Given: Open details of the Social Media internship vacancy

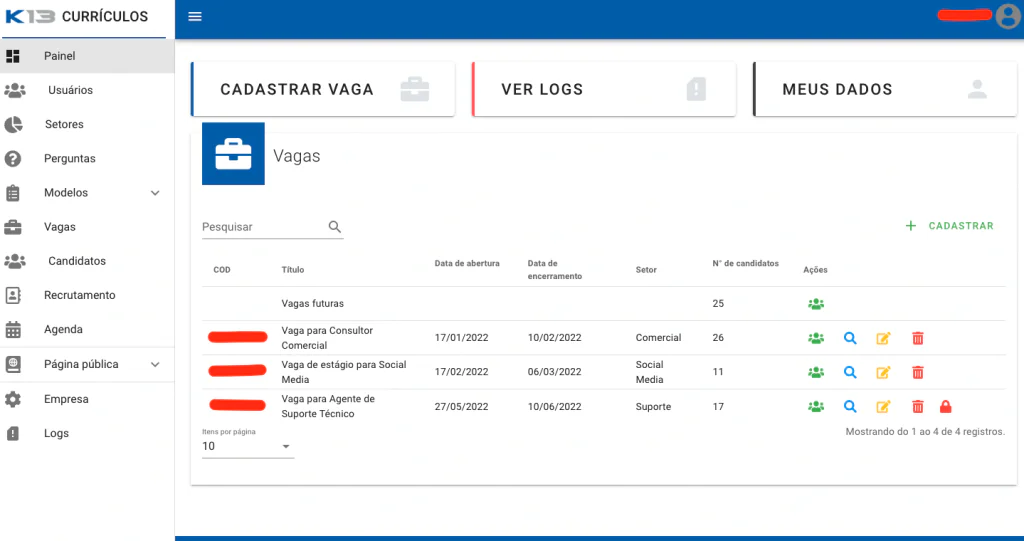Looking at the screenshot, I should [850, 372].
